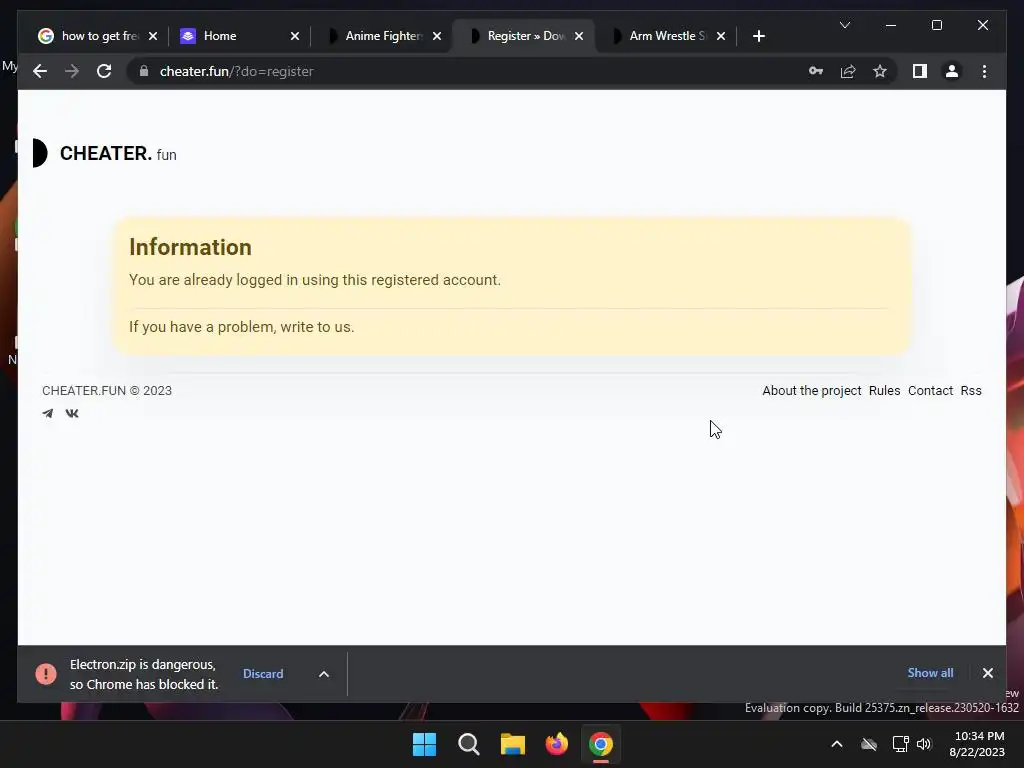This screenshot has width=1024, height=768.
Task: Open Chrome's three-dot menu
Action: pyautogui.click(x=984, y=71)
